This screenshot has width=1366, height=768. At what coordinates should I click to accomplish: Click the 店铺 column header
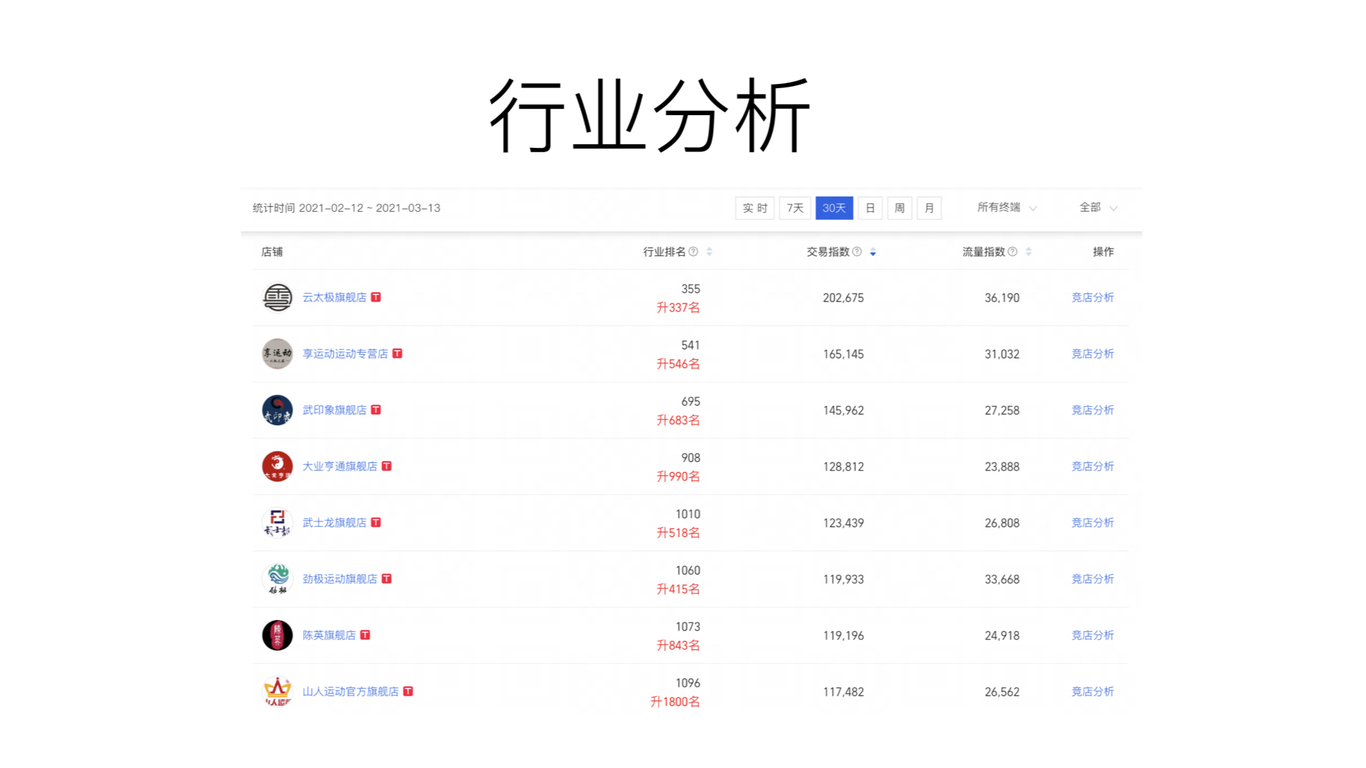click(x=272, y=252)
